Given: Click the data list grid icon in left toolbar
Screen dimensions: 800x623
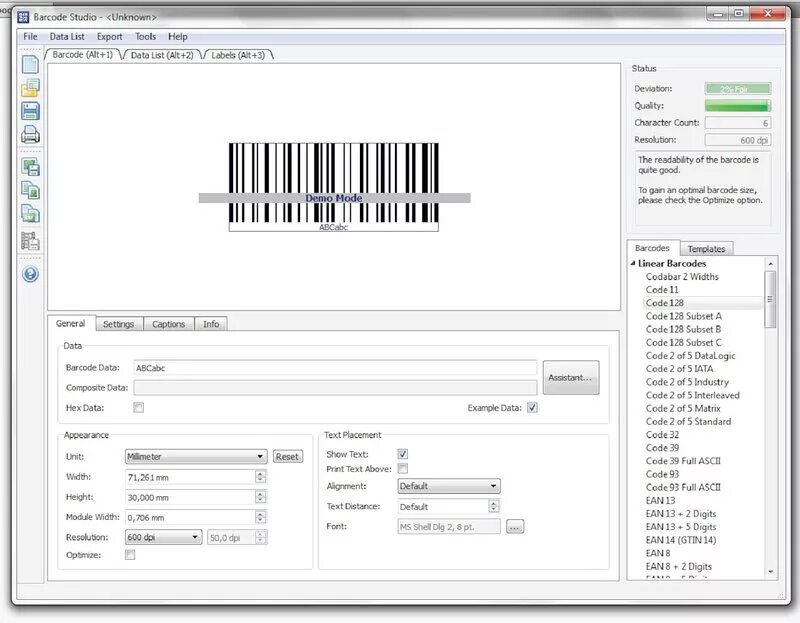Looking at the screenshot, I should tap(30, 241).
